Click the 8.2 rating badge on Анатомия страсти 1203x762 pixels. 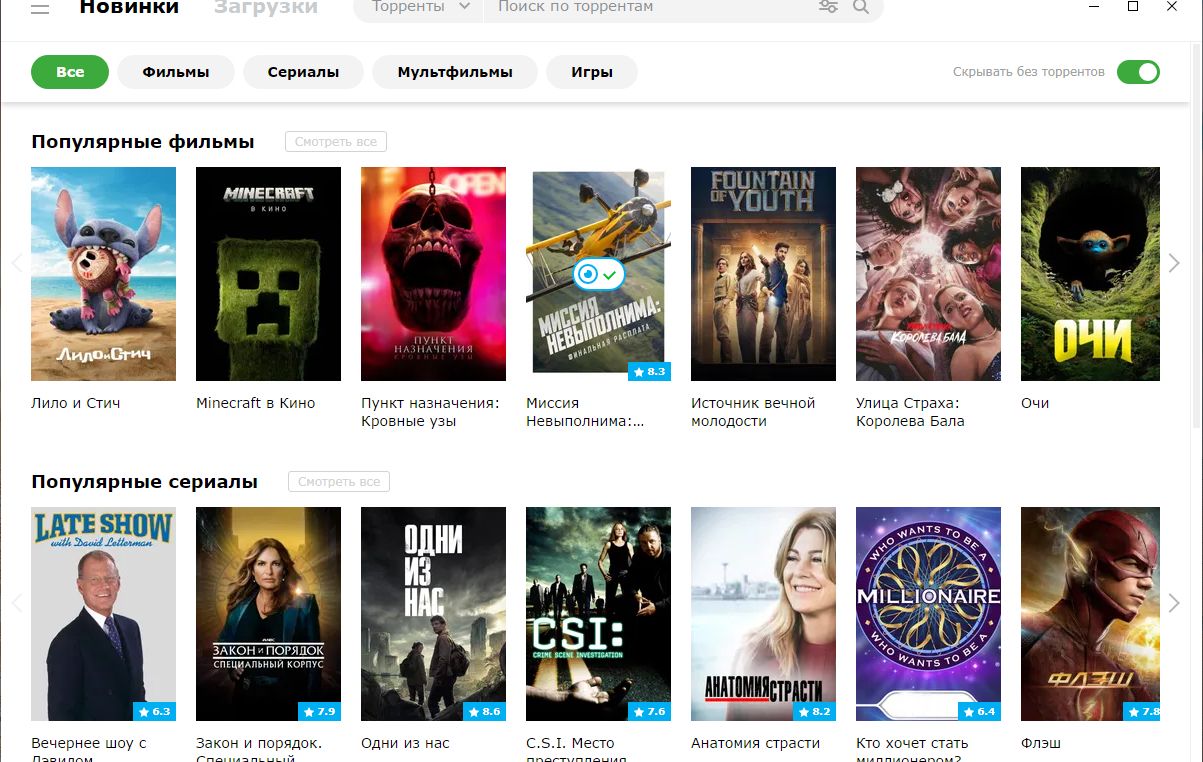[814, 712]
